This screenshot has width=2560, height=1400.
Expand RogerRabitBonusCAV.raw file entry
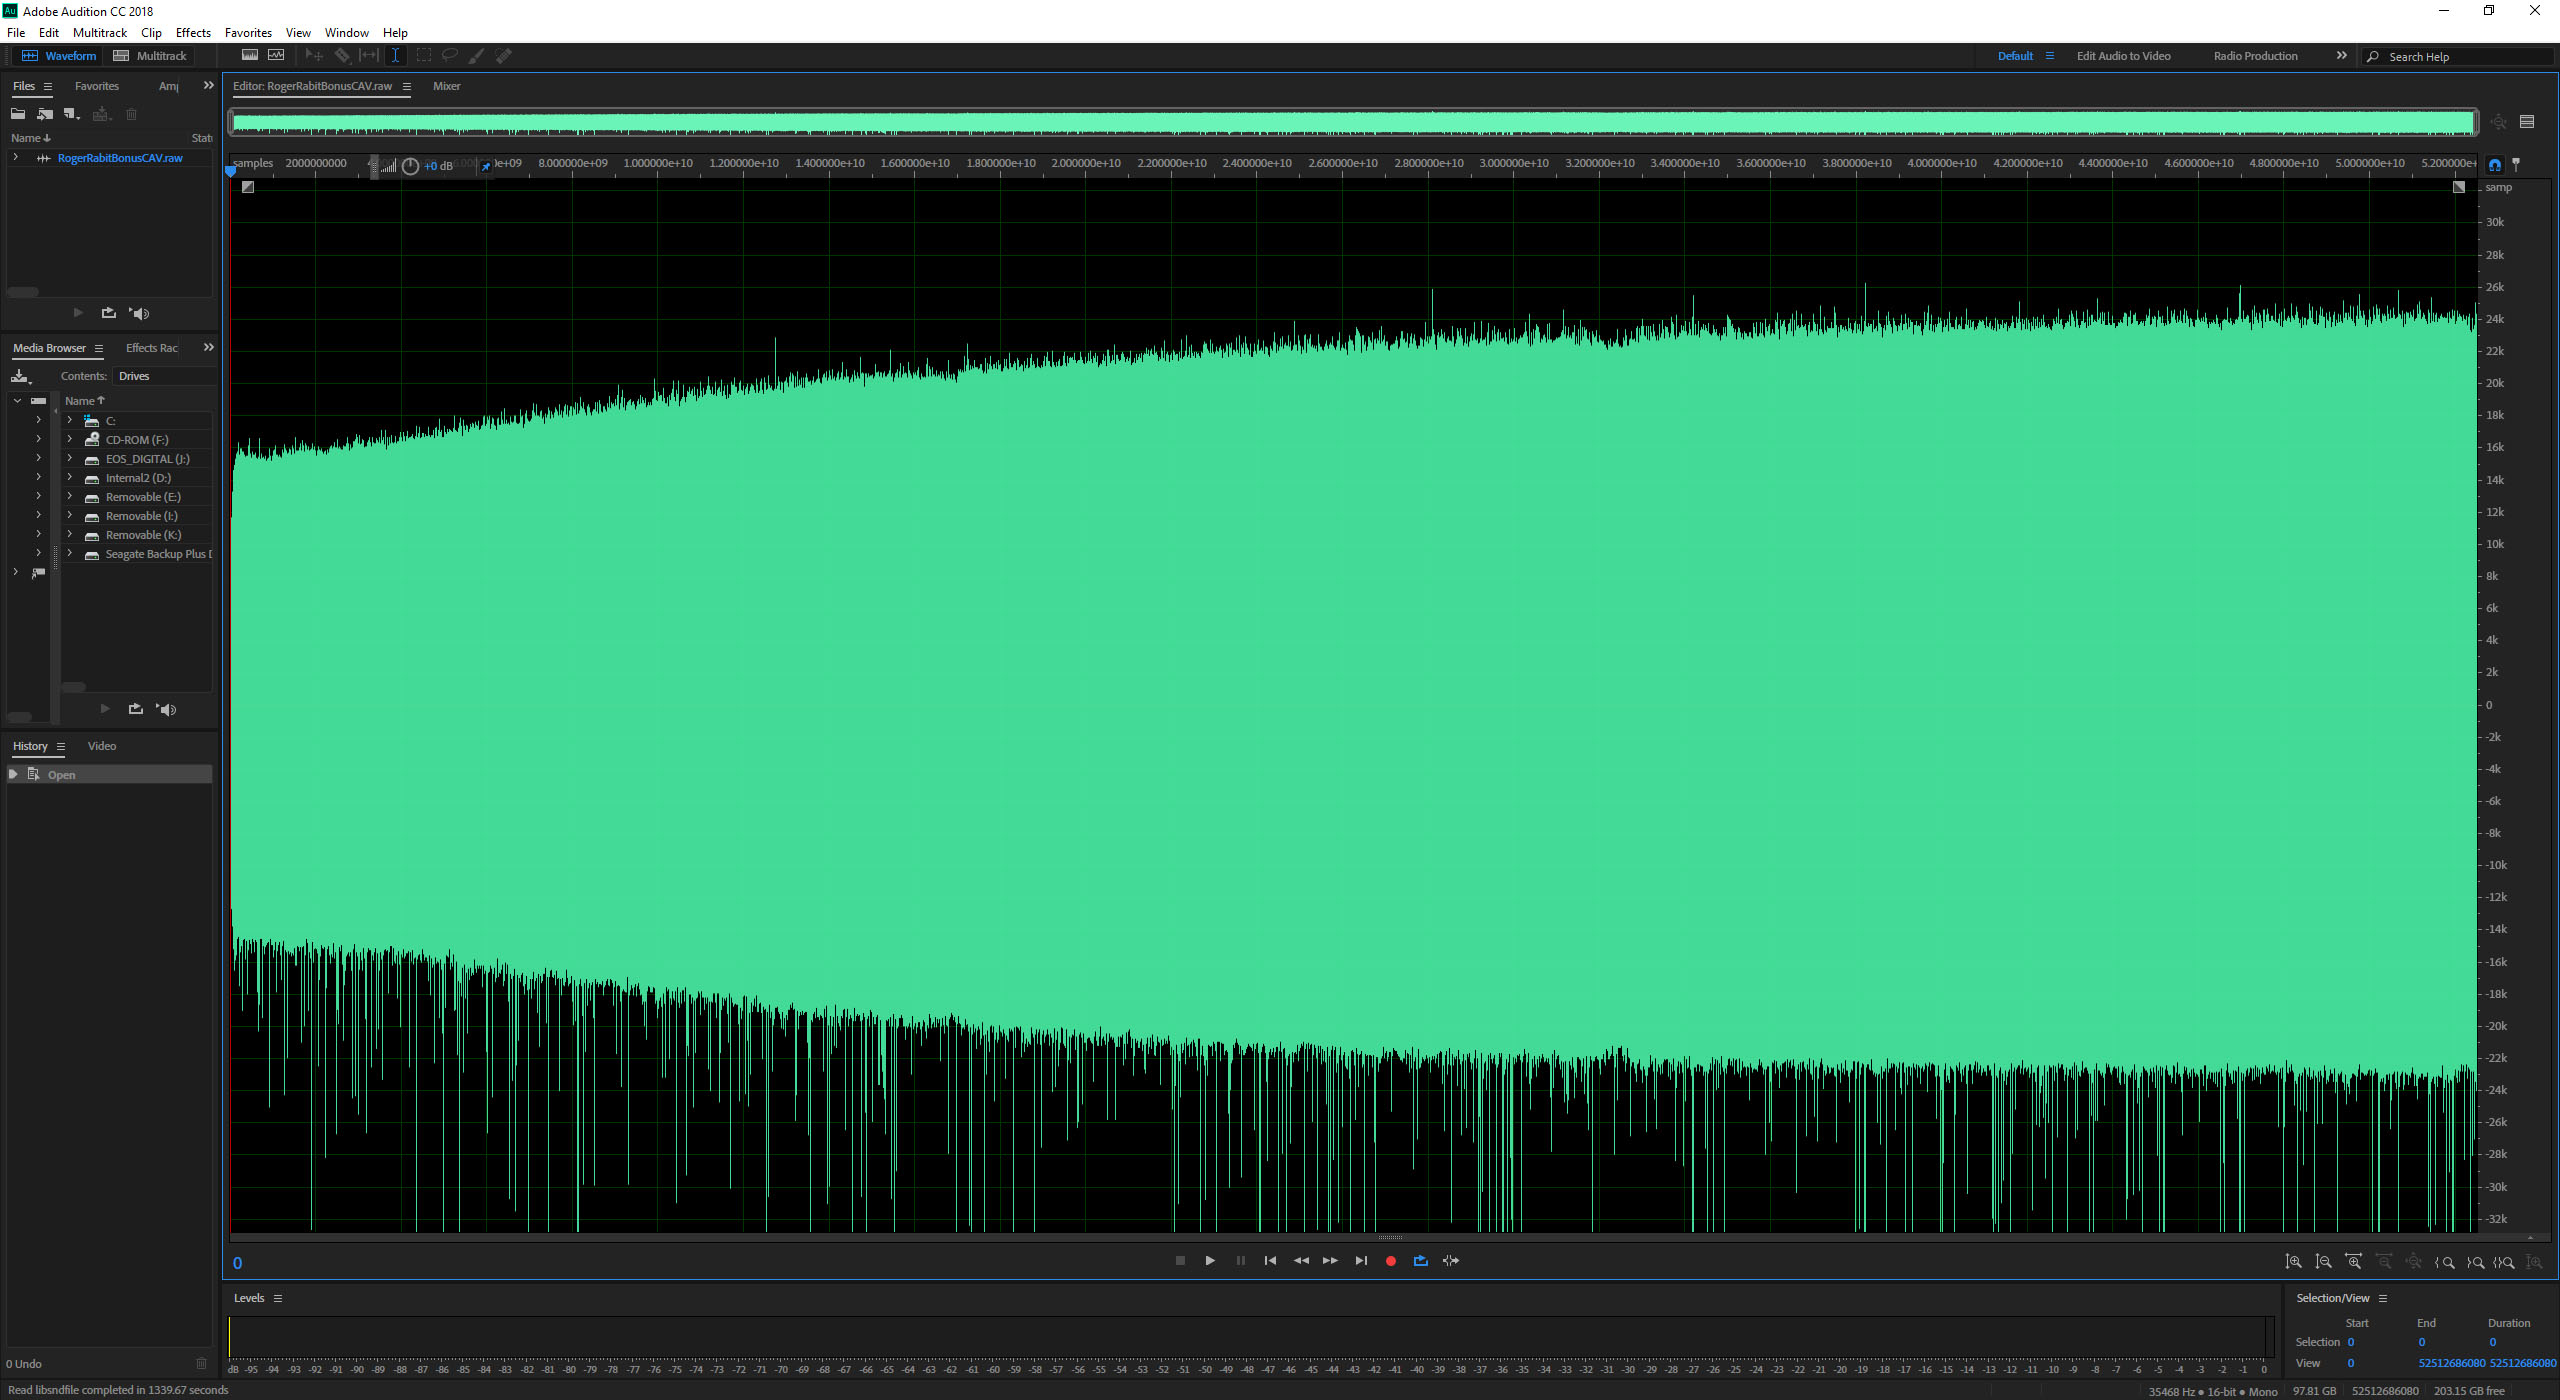(x=15, y=158)
